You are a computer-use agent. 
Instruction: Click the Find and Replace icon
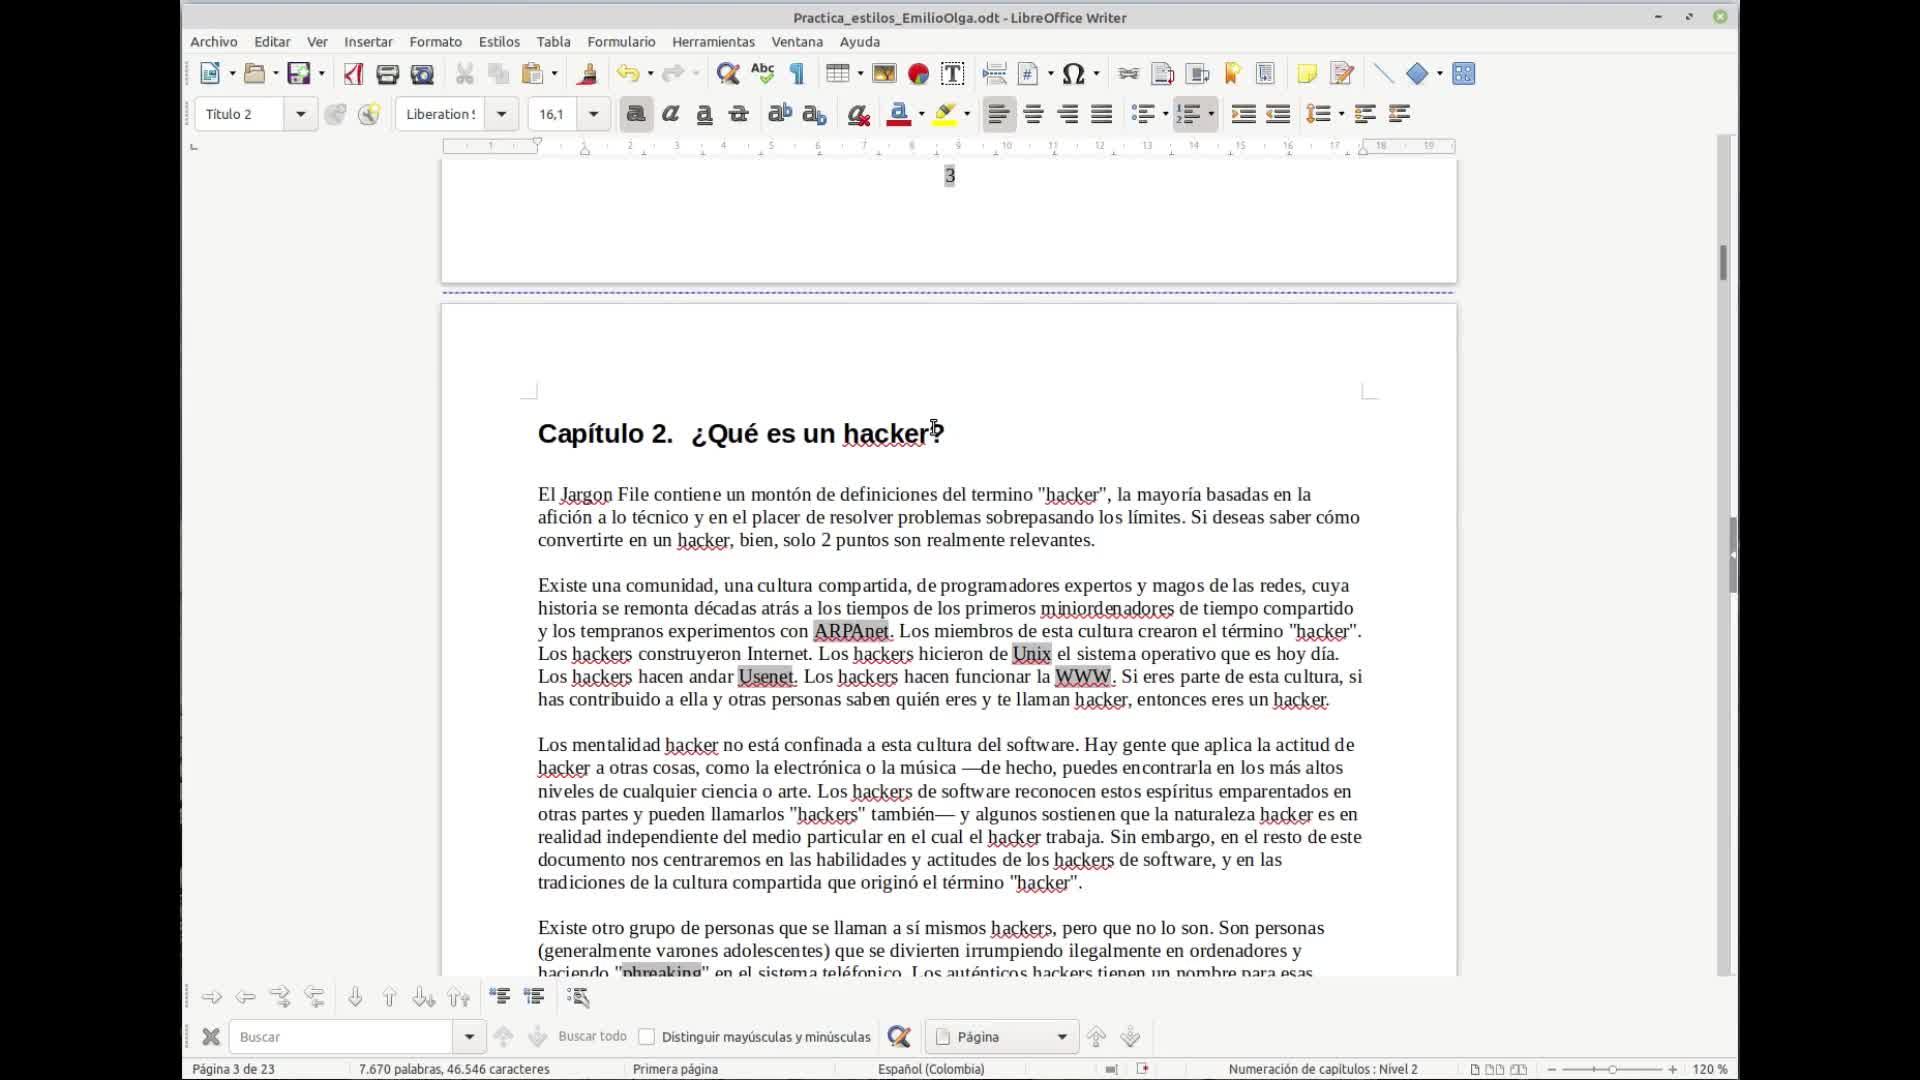pyautogui.click(x=727, y=74)
